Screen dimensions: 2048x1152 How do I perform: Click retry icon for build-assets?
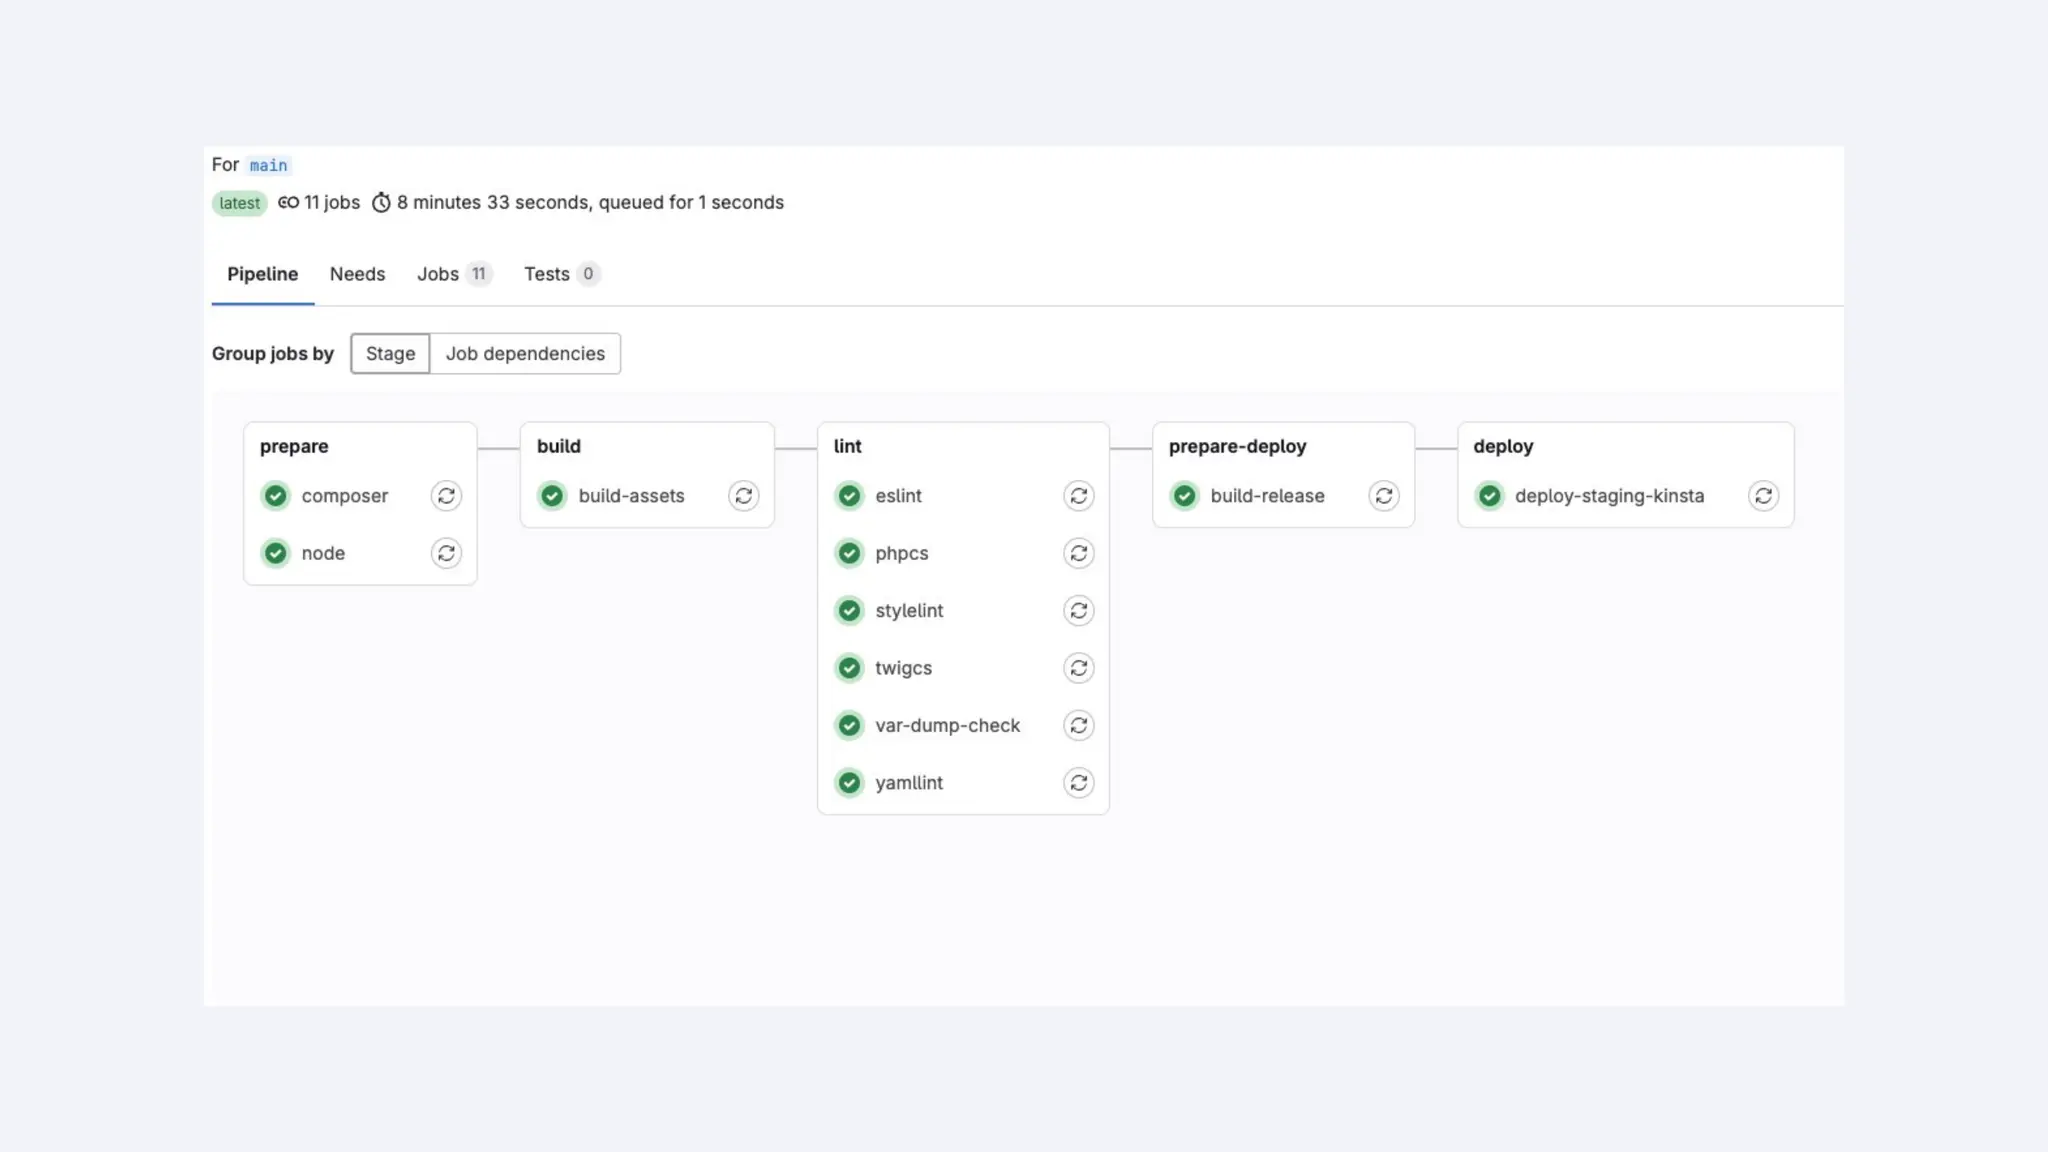pyautogui.click(x=743, y=496)
